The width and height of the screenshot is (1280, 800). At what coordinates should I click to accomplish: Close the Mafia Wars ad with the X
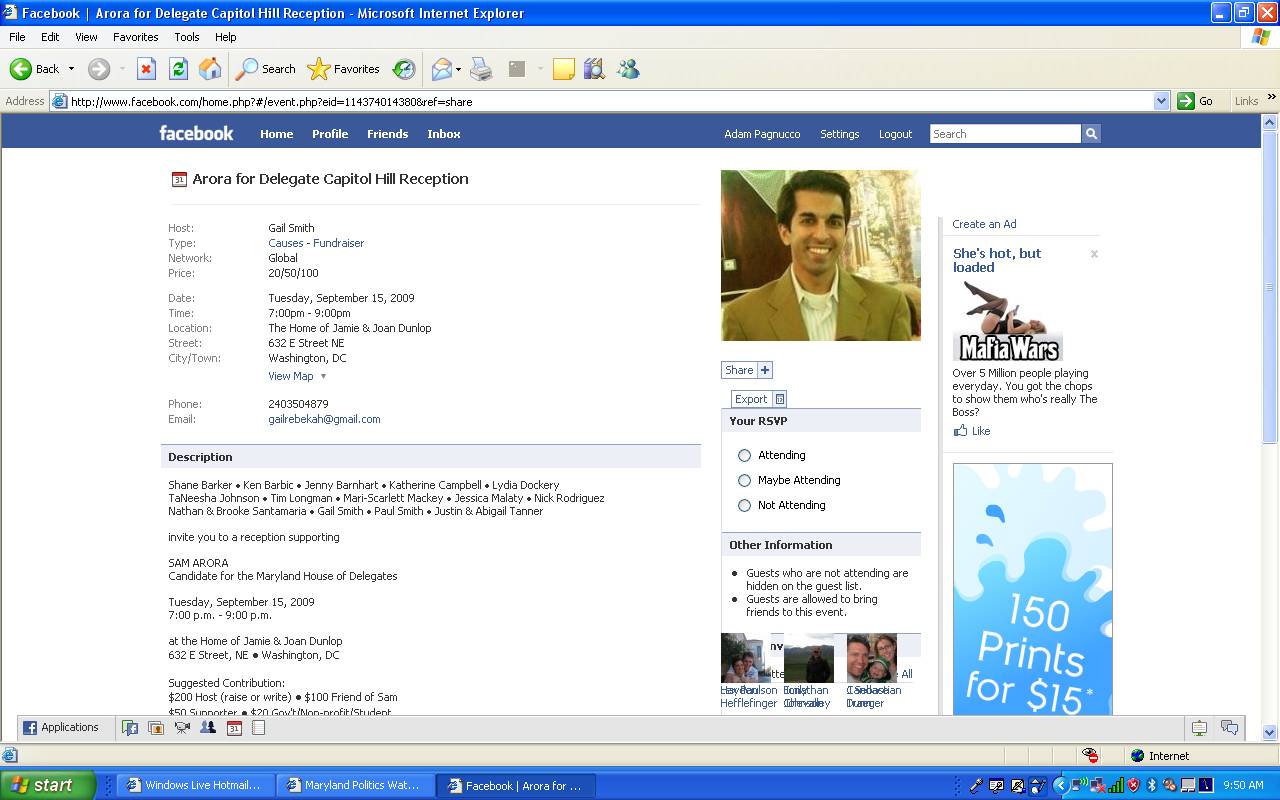click(1094, 254)
